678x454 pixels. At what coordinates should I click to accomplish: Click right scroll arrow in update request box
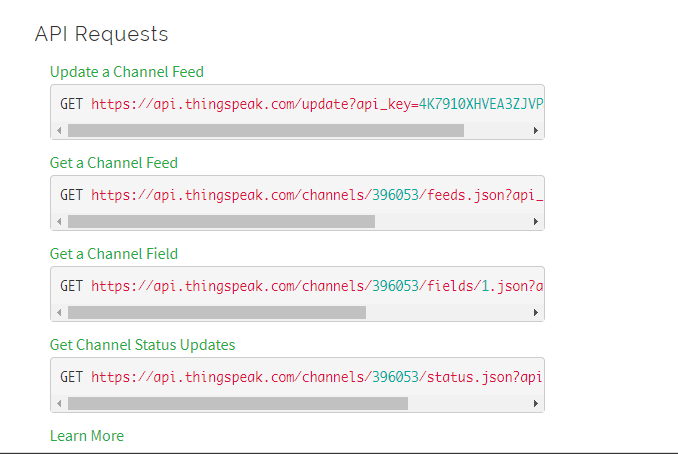click(536, 131)
